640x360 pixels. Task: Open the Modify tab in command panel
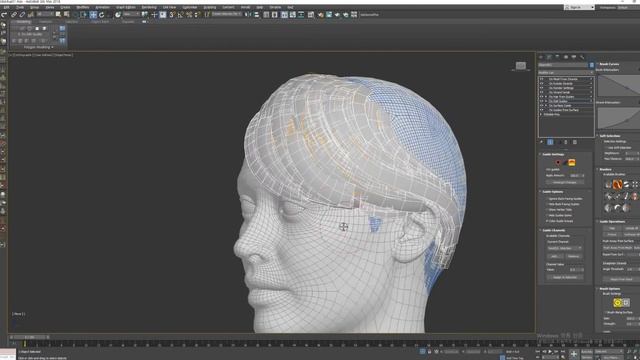pyautogui.click(x=549, y=57)
